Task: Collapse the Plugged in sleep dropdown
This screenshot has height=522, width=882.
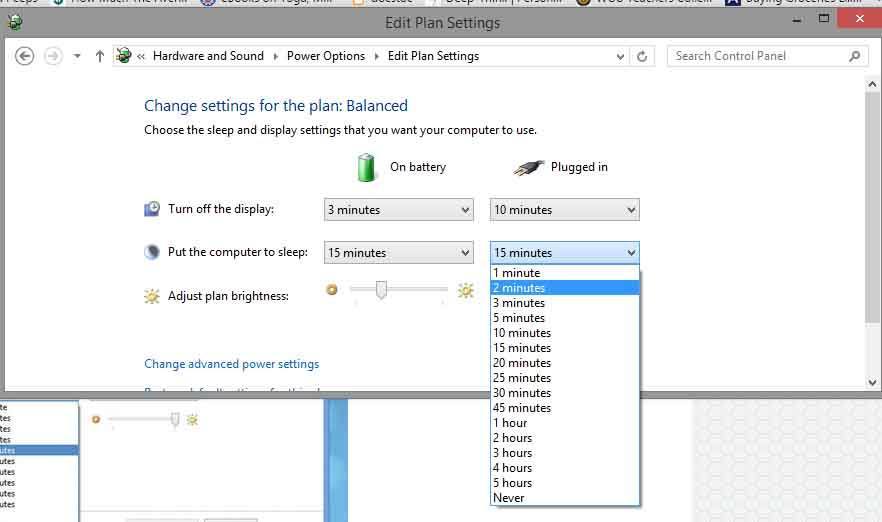Action: pyautogui.click(x=565, y=253)
